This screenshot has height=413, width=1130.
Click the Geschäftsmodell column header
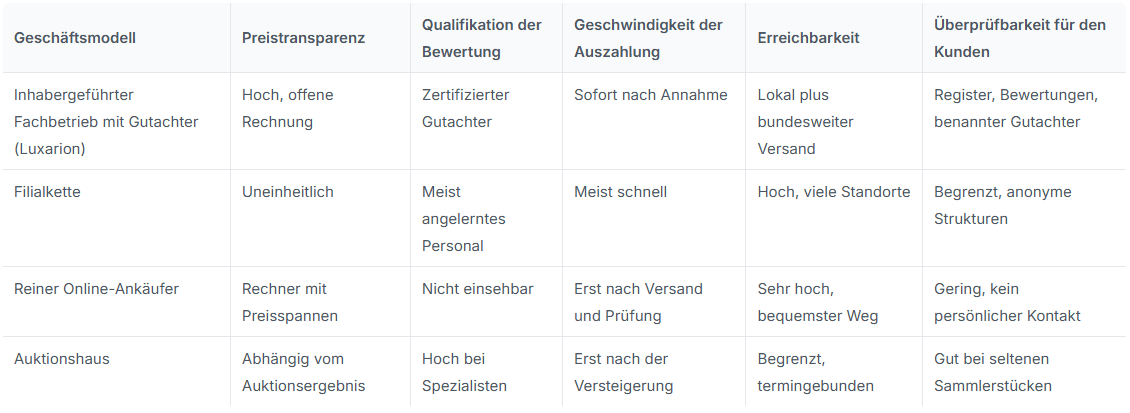point(75,38)
